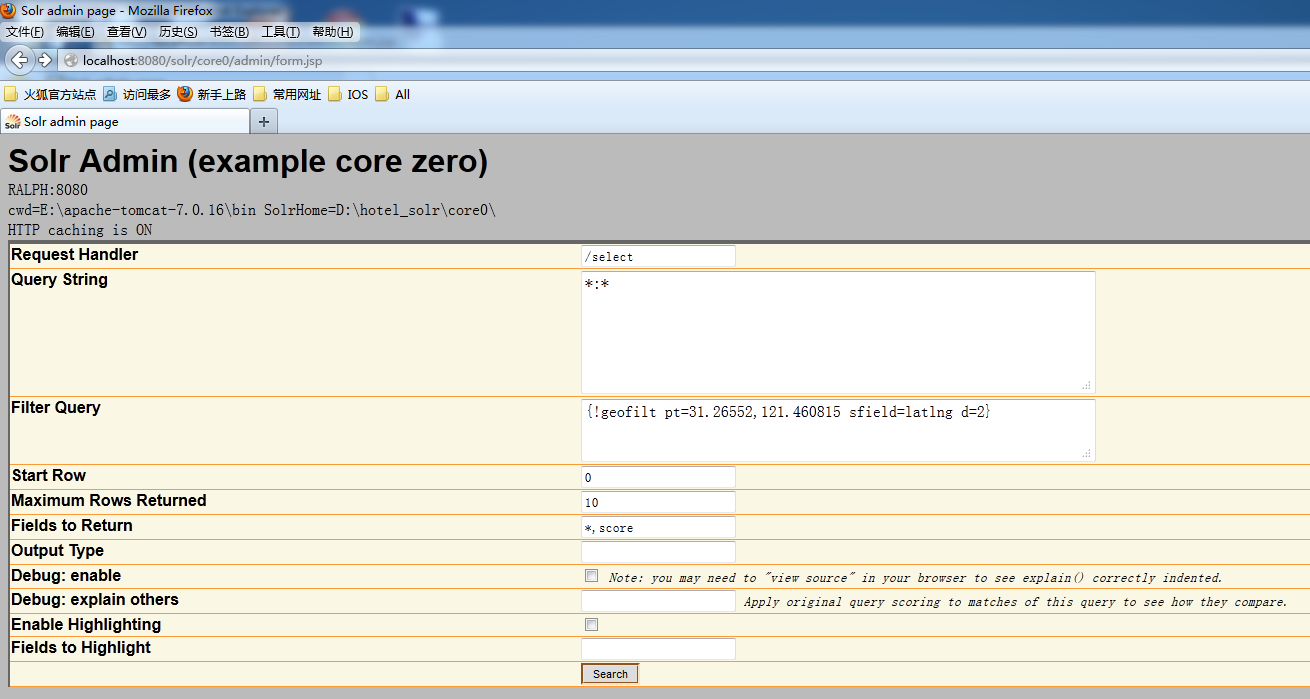Open the IOS bookmark folder
Viewport: 1310px width, 699px height.
[348, 95]
